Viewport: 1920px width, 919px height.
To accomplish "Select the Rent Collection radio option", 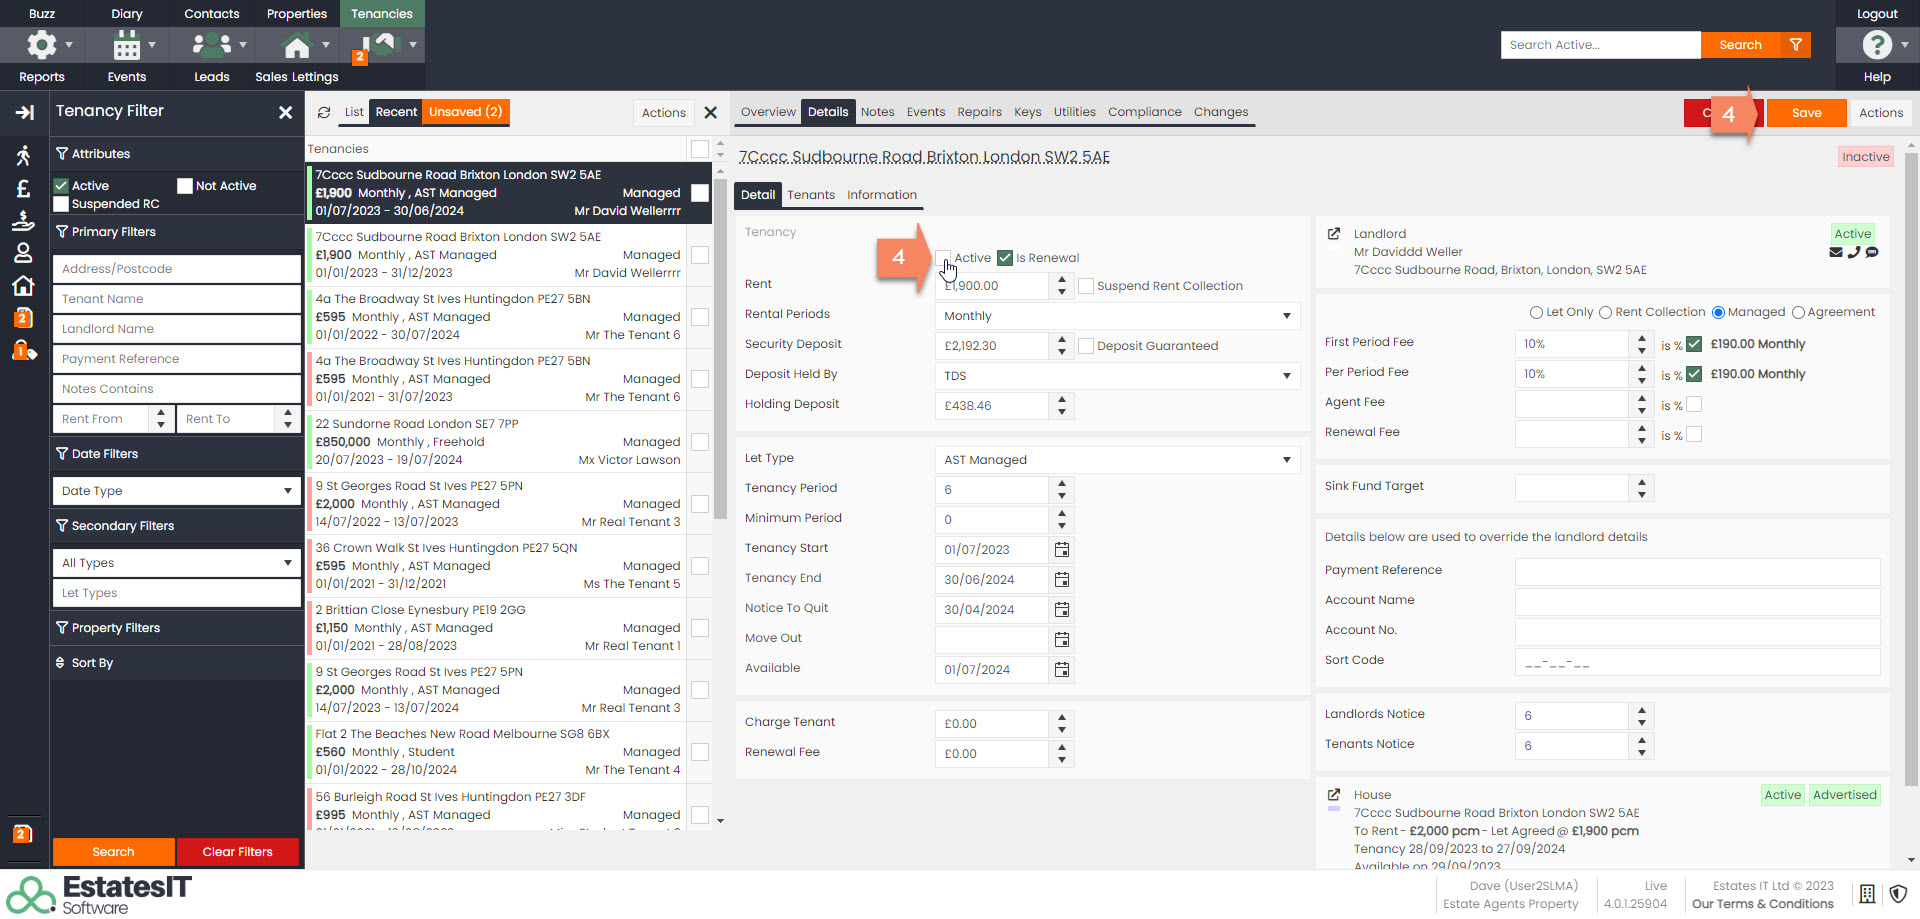I will tap(1605, 313).
